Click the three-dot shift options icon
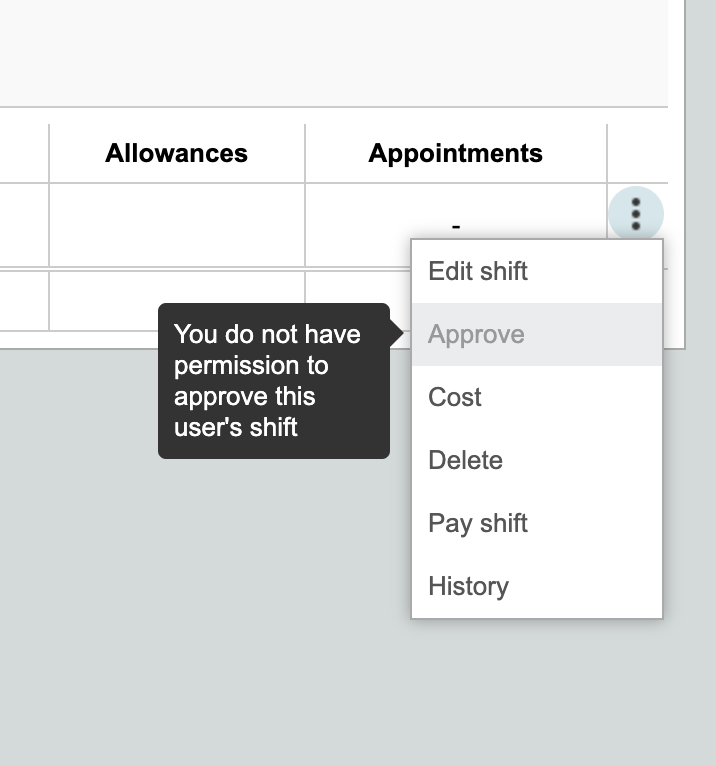The height and width of the screenshot is (766, 716). point(635,214)
